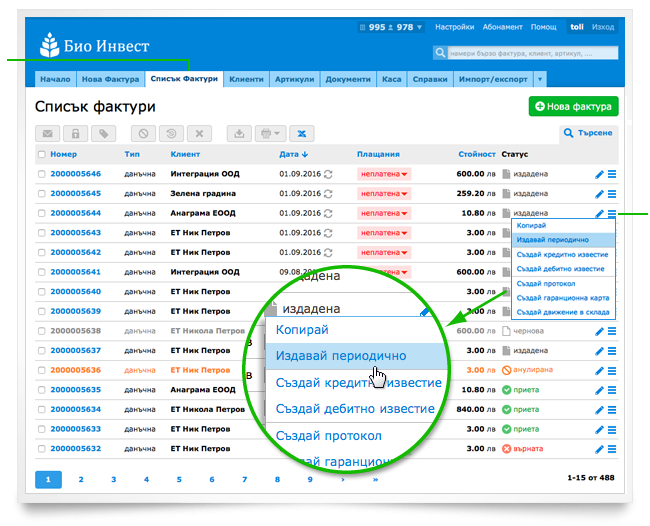650x526 pixels.
Task: Click the envelope email icon in toolbar
Action: coord(47,133)
